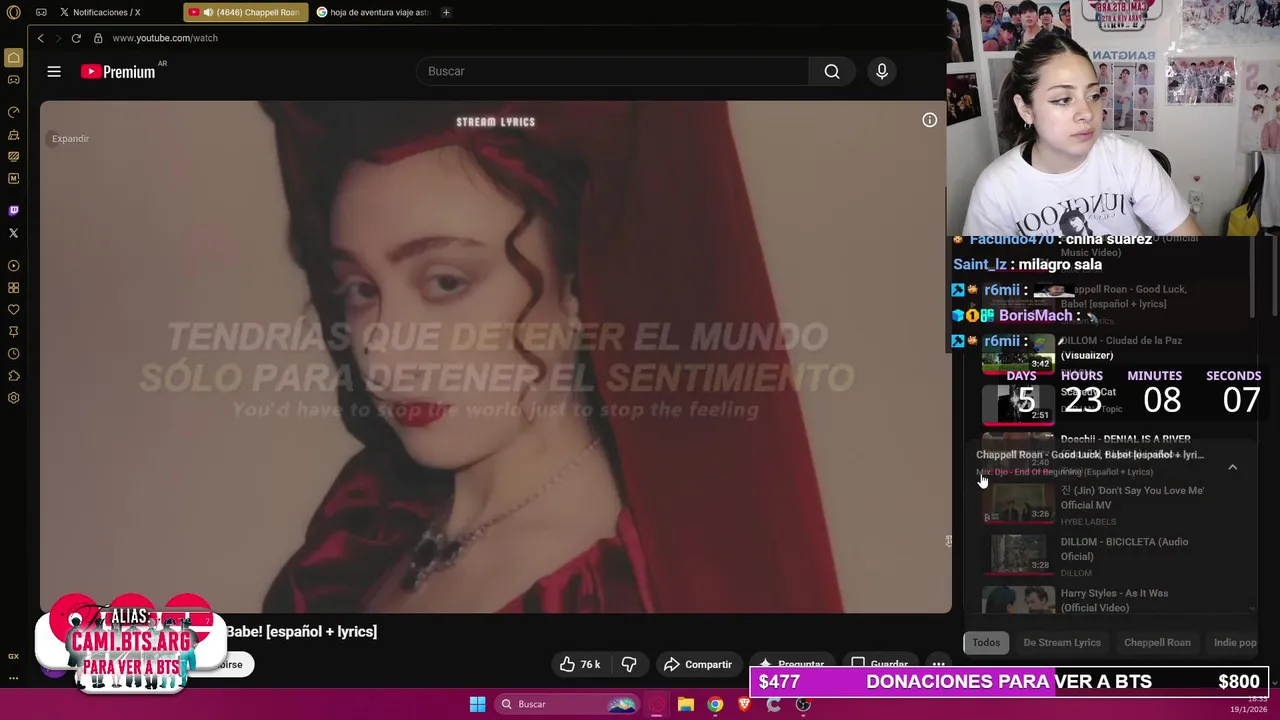The height and width of the screenshot is (720, 1280).
Task: Open sidebar three-dots more menu
Action: click(x=14, y=678)
